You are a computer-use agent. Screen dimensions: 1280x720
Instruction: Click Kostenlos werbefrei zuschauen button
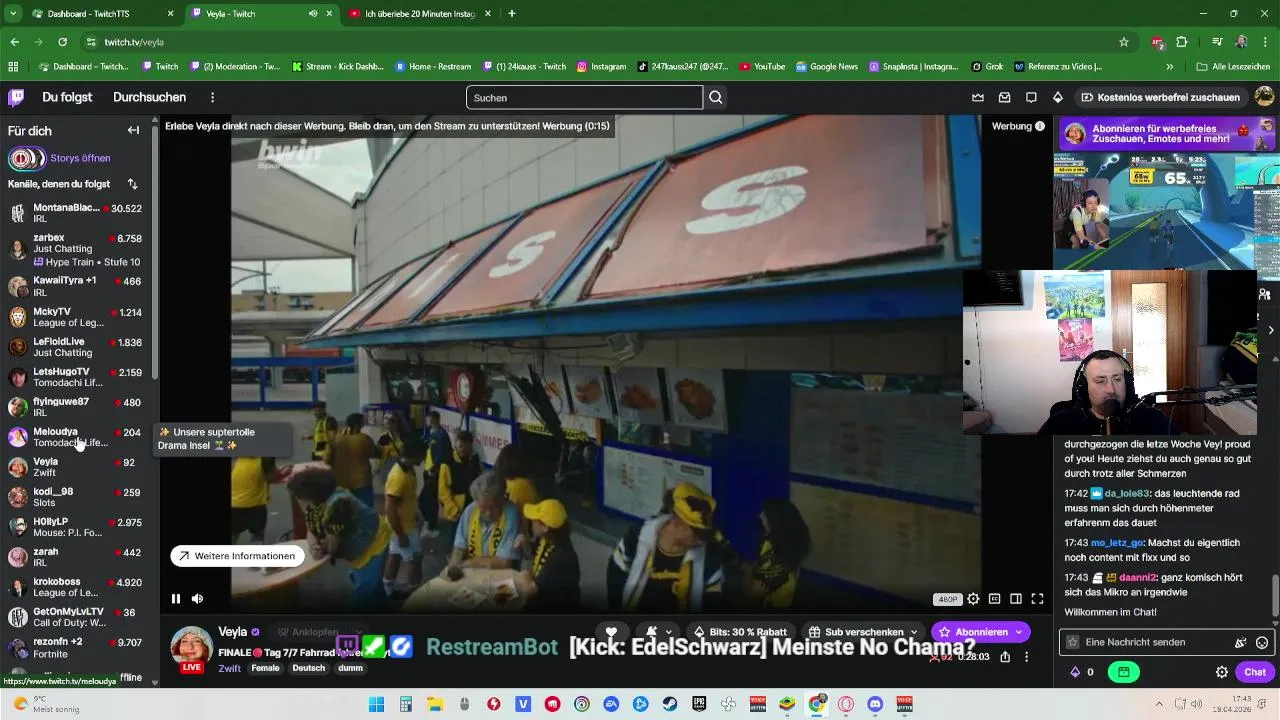point(1160,97)
